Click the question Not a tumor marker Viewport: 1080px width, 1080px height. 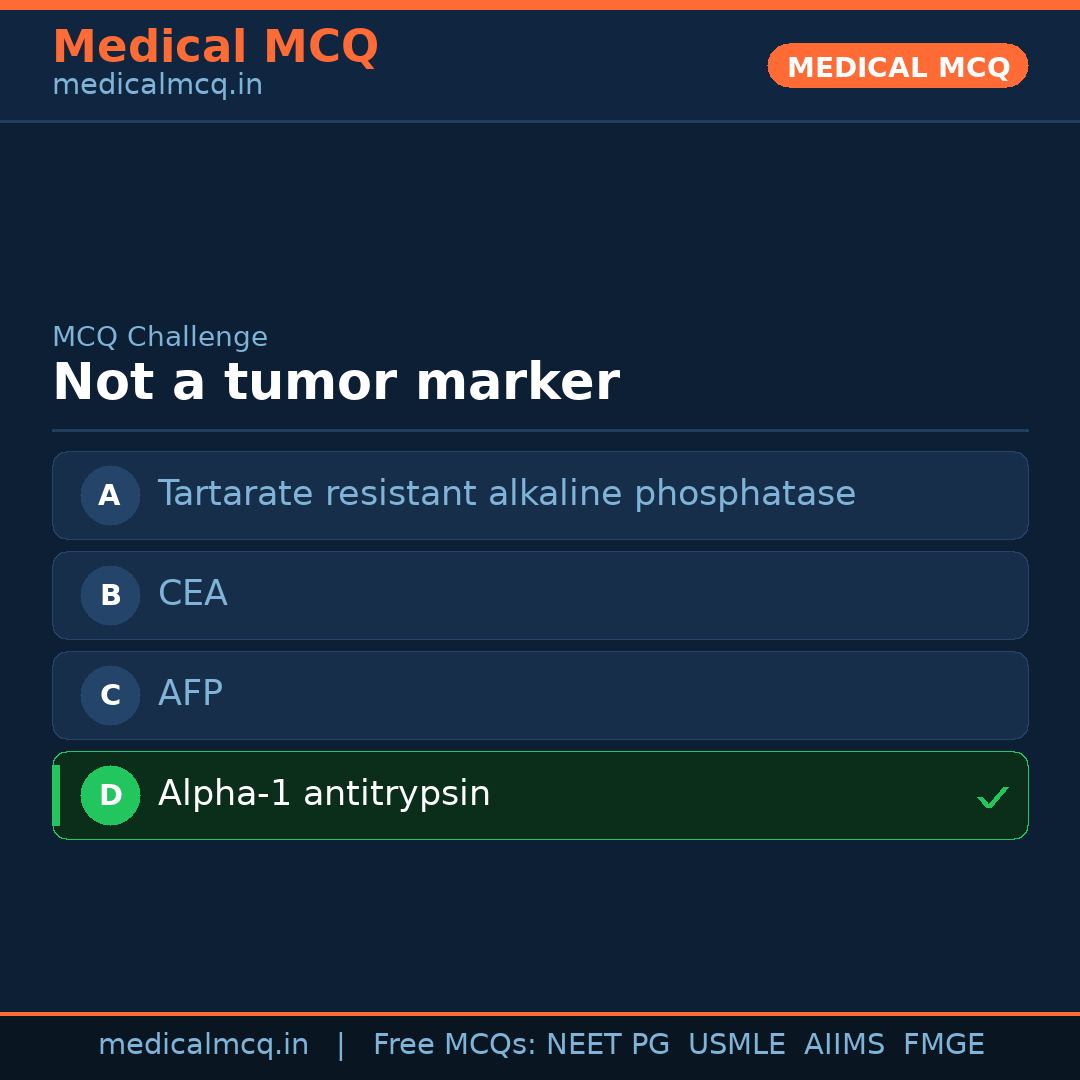tap(336, 383)
